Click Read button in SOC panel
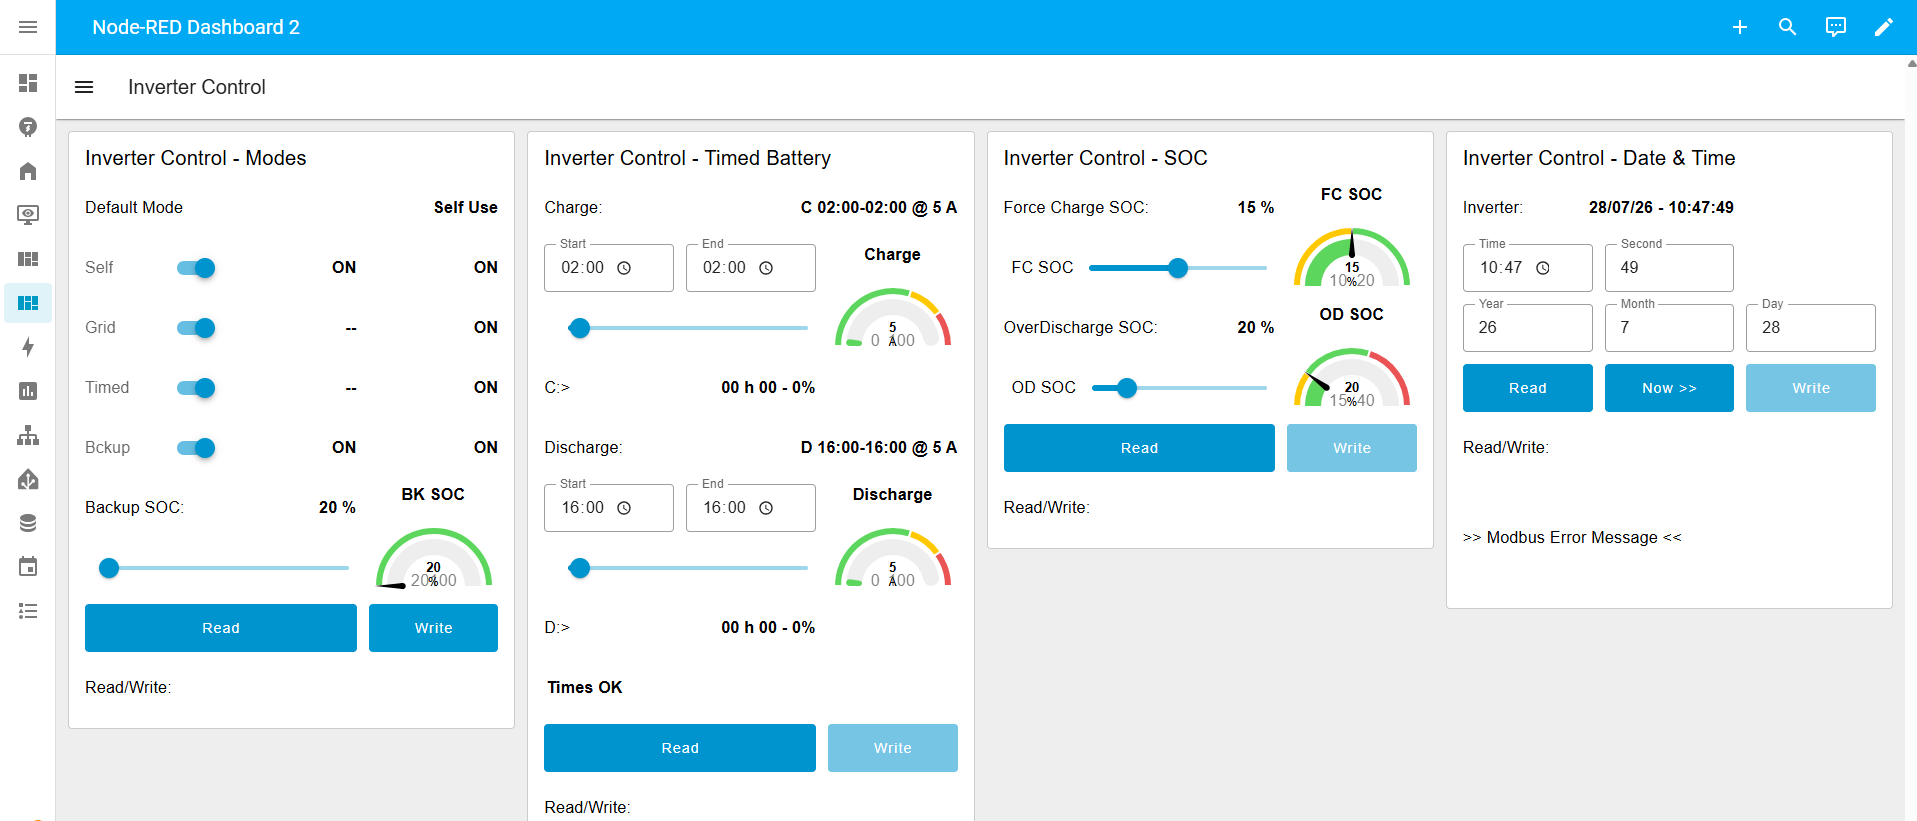Screen dimensions: 1917x821 pos(1139,448)
